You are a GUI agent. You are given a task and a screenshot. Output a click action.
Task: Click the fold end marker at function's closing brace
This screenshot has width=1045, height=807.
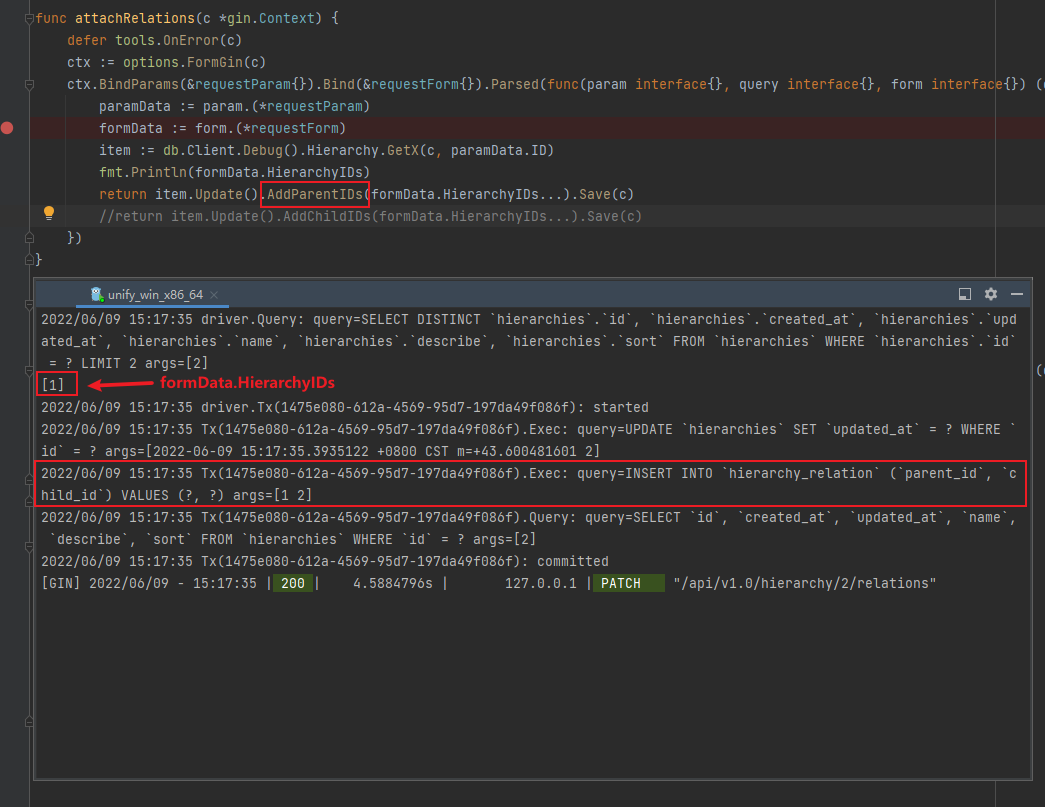click(29, 260)
